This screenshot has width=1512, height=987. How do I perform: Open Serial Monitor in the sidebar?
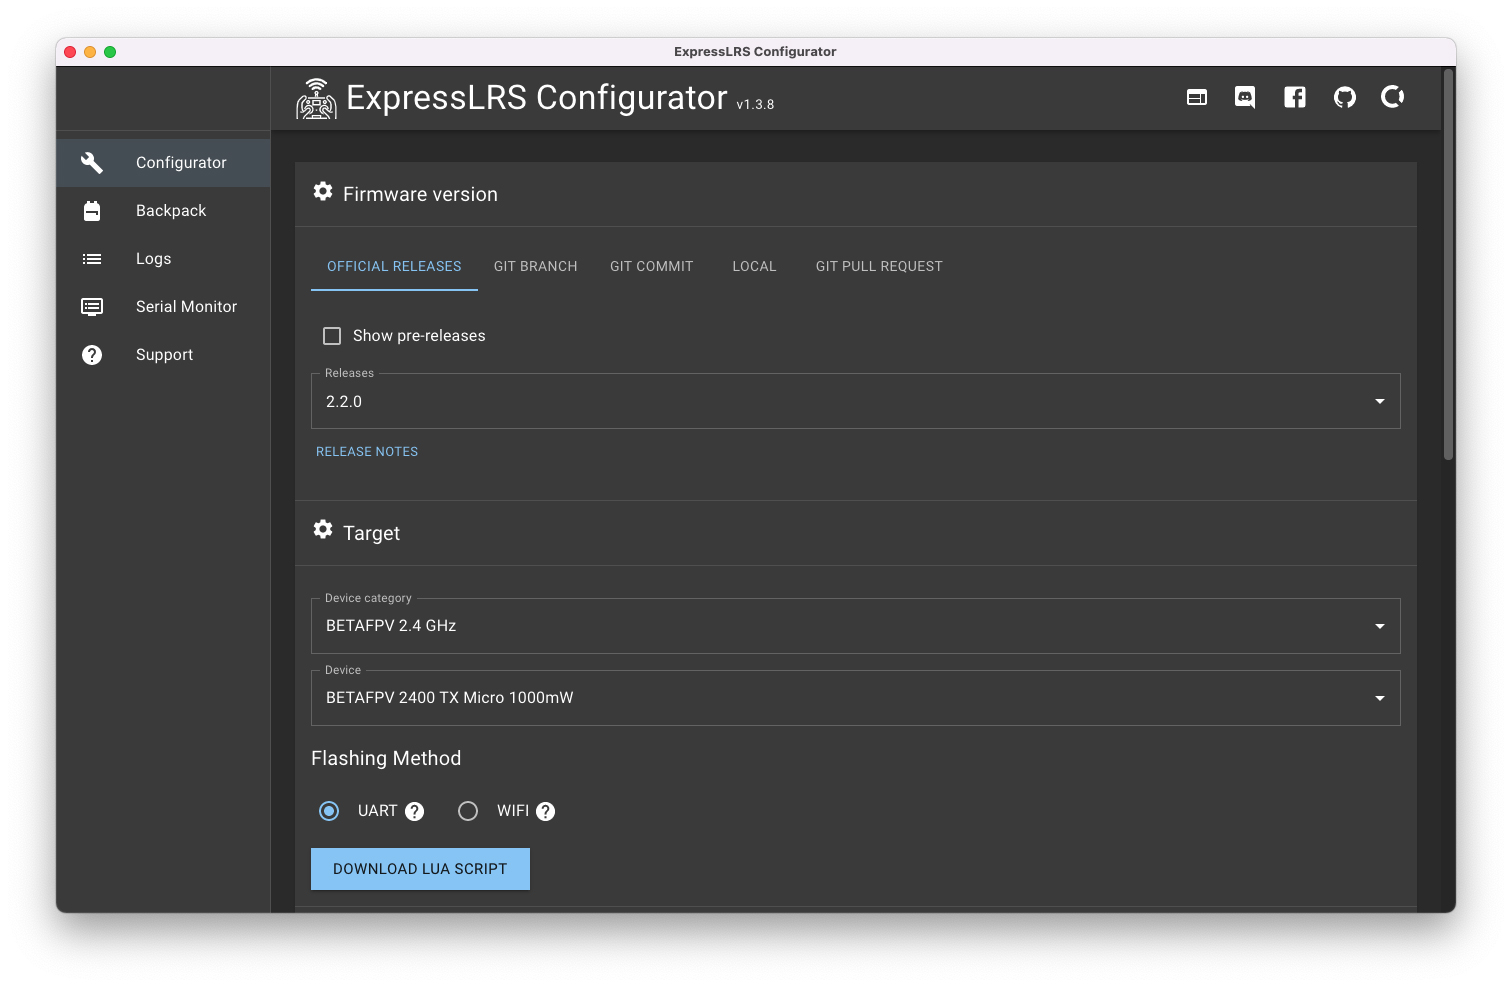163,307
